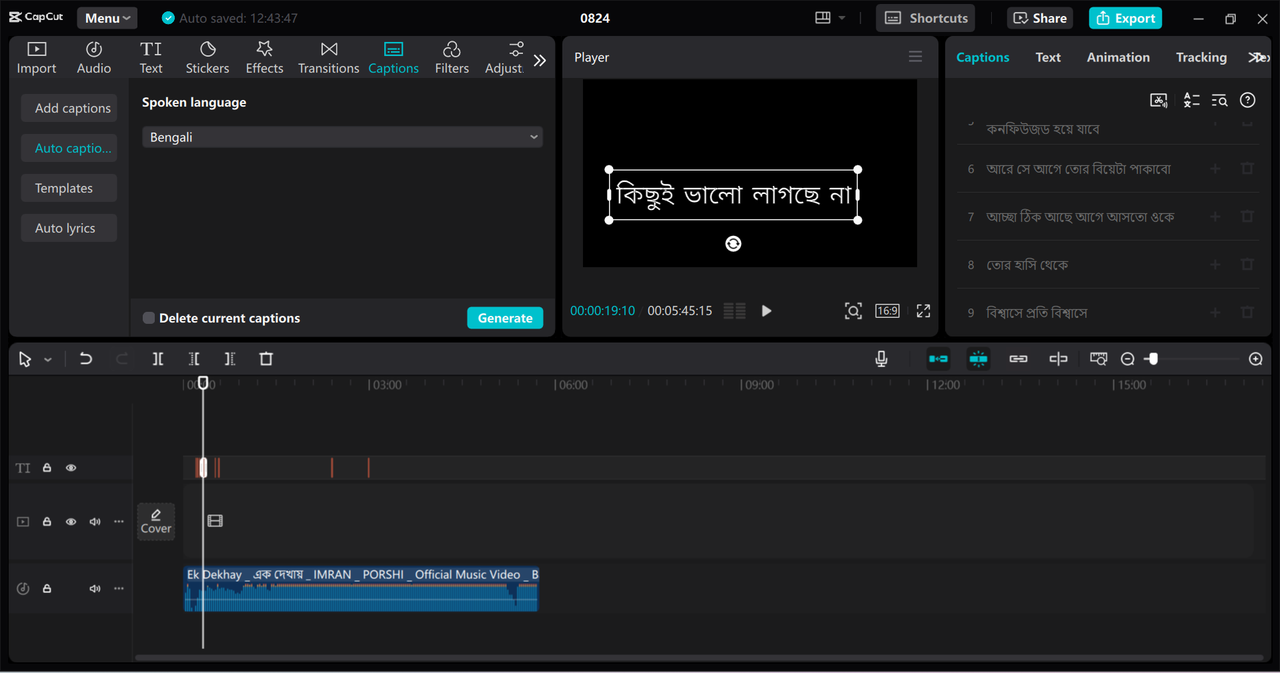Click the player quality grid icon

(734, 311)
